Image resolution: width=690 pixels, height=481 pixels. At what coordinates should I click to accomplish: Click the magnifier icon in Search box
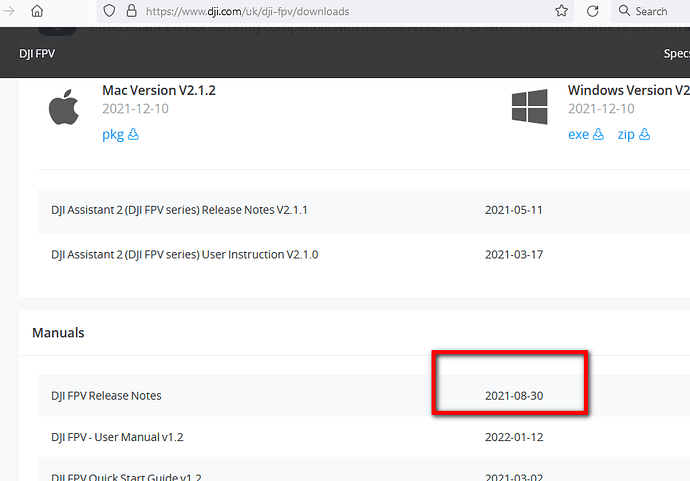coord(624,11)
